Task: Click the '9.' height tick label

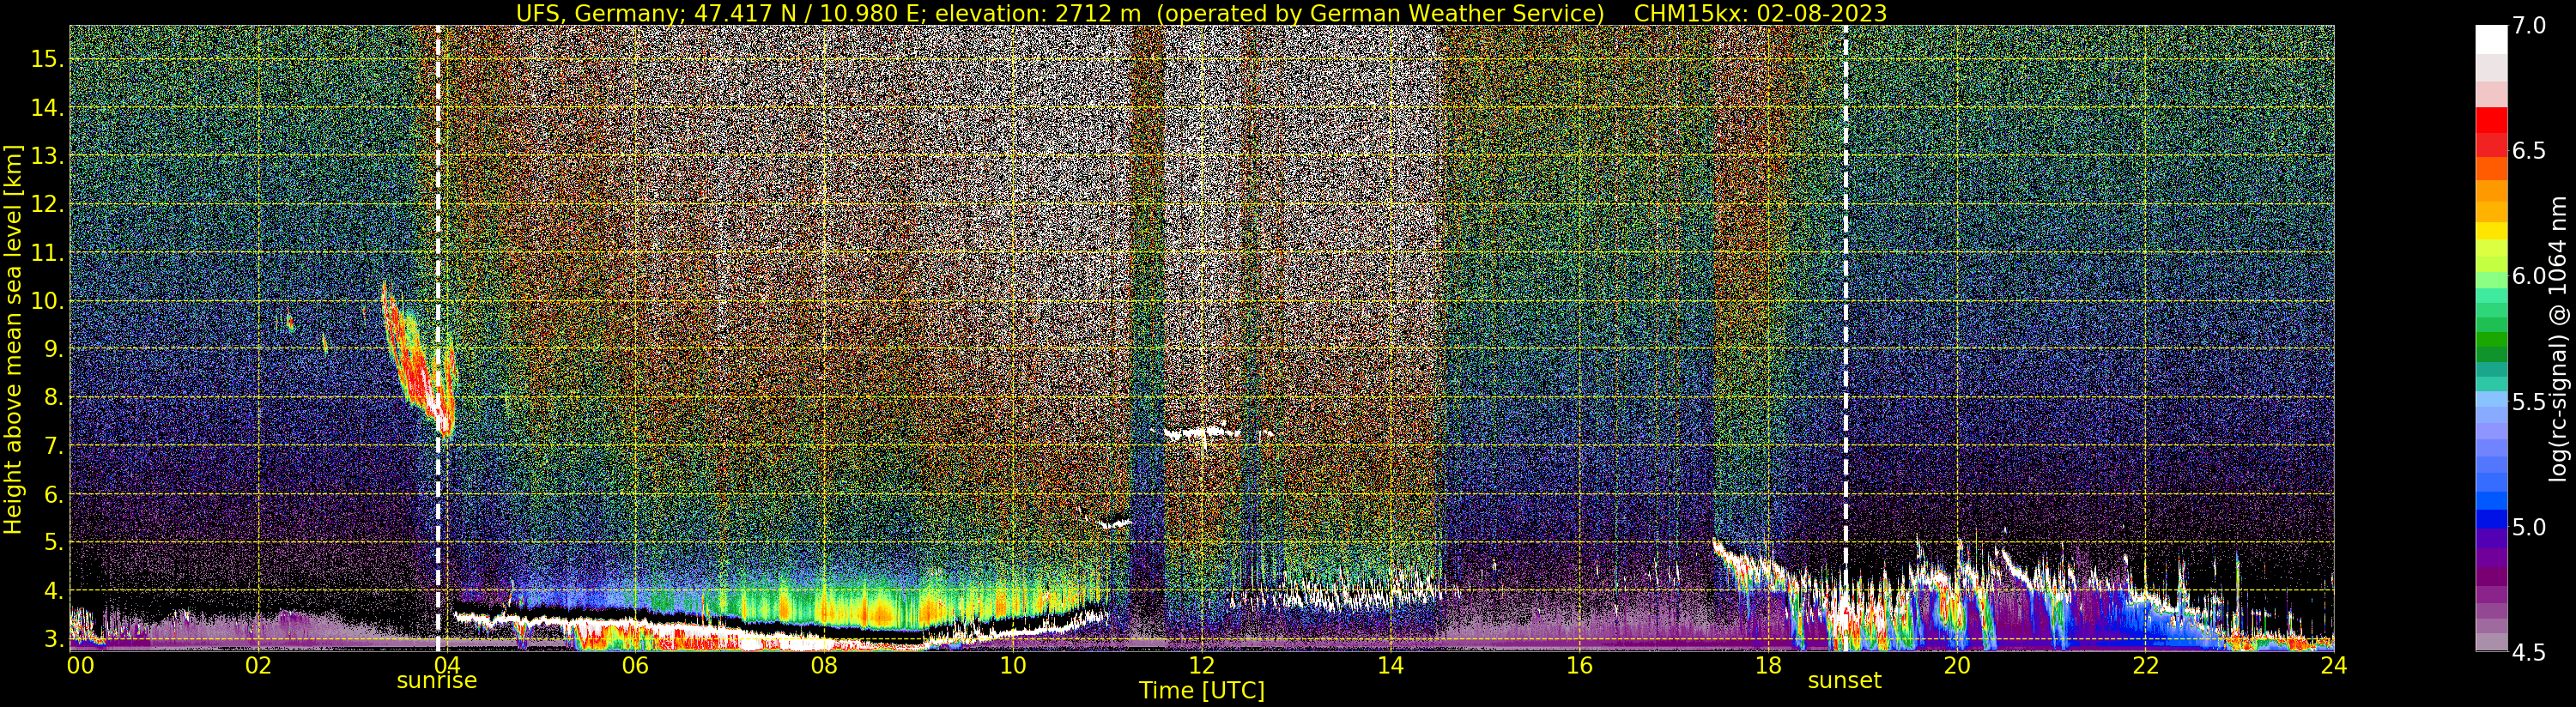Action: (x=54, y=349)
